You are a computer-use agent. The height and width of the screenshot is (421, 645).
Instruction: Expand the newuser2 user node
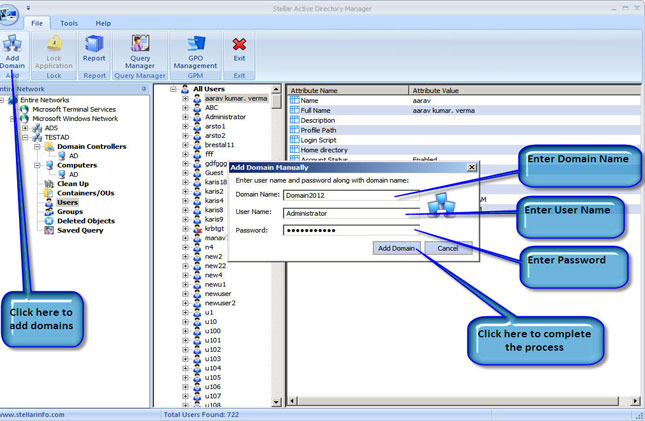coord(186,303)
